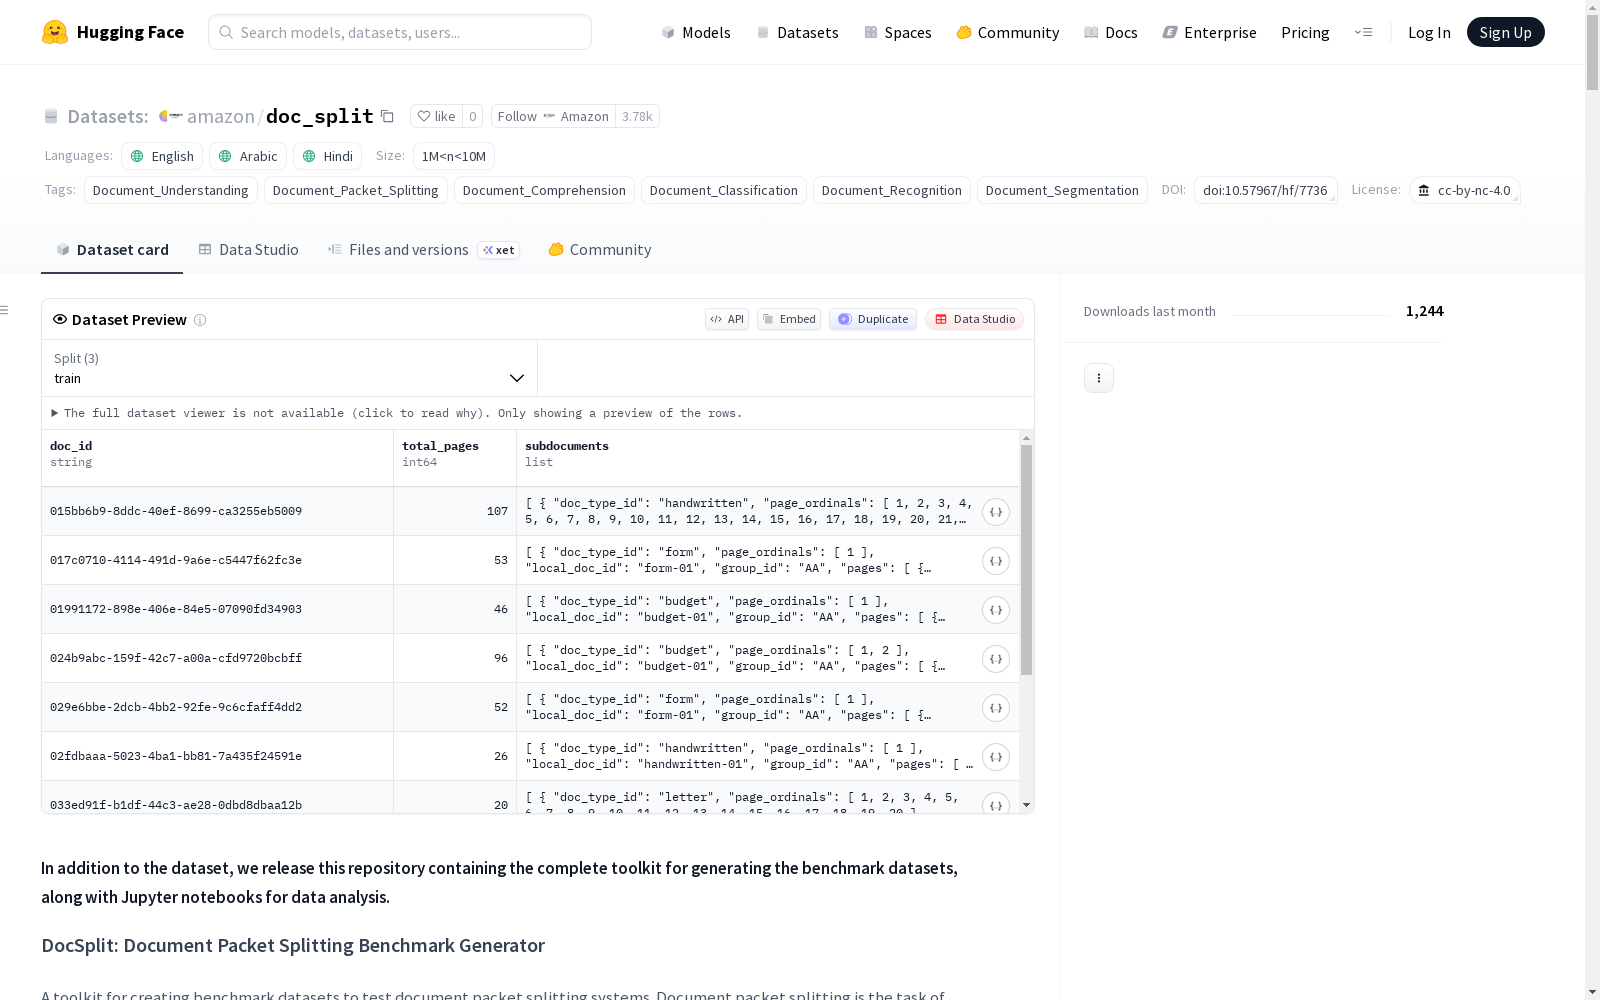Open Models in top navigation
Viewport: 1600px width, 1000px height.
click(696, 32)
